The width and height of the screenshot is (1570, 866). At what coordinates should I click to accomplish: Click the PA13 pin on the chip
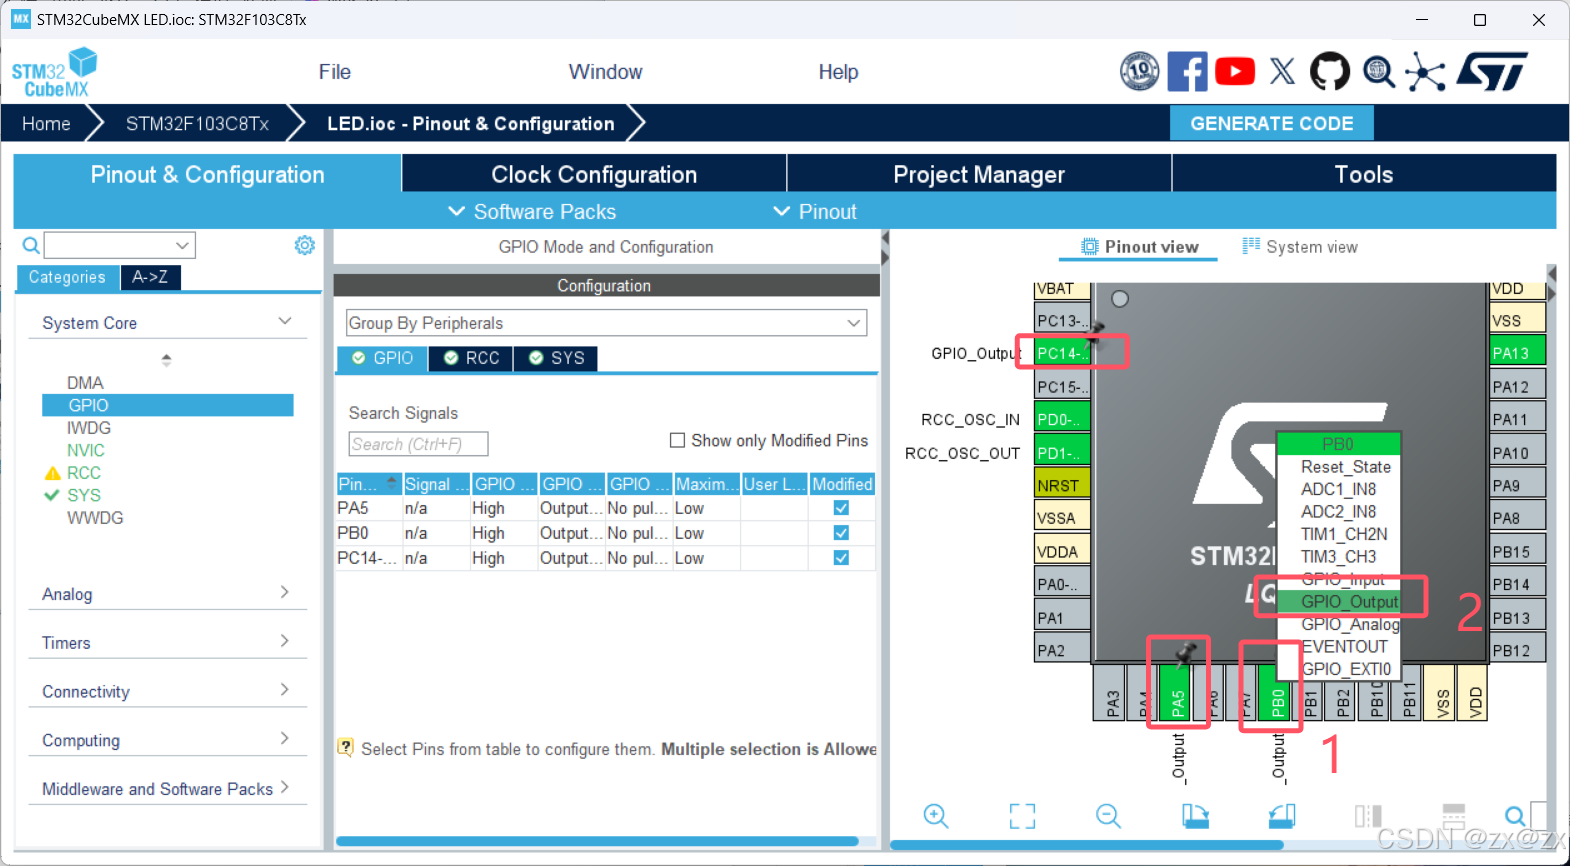pos(1517,353)
